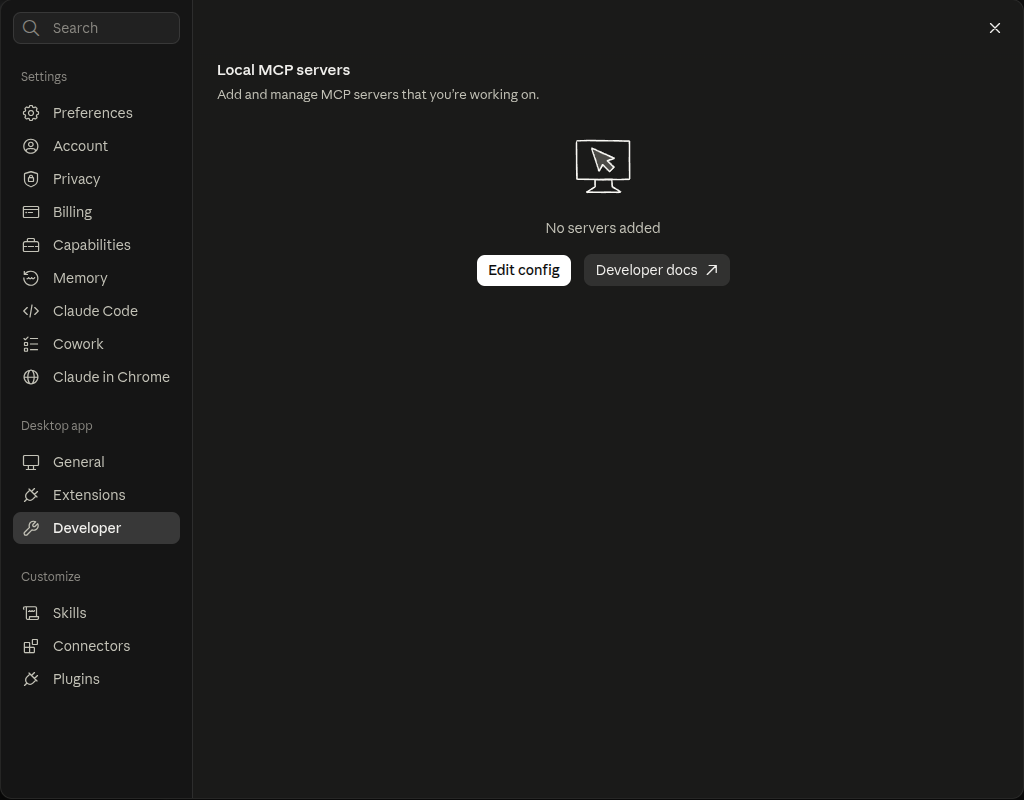Click the Plugins plug icon
This screenshot has width=1024, height=800.
click(x=31, y=679)
